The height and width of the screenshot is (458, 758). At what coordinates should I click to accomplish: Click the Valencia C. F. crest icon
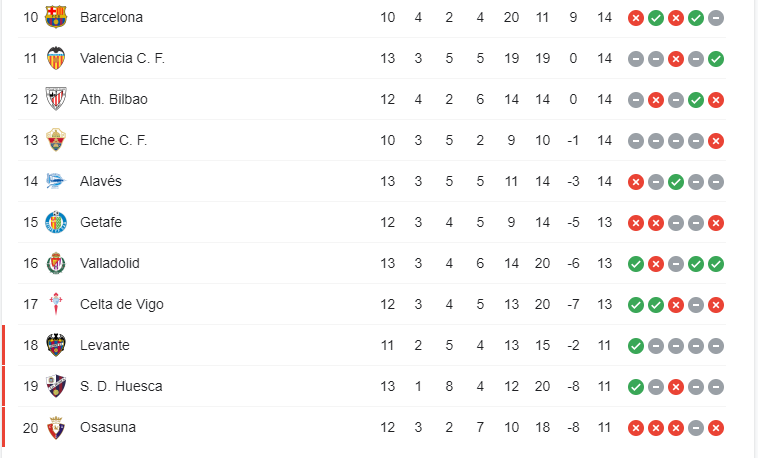[56, 58]
